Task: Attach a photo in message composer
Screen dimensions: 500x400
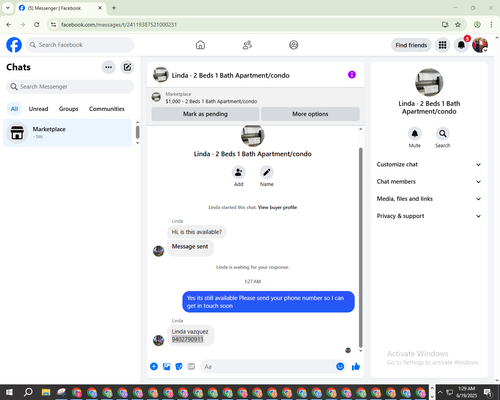Action: [166, 367]
